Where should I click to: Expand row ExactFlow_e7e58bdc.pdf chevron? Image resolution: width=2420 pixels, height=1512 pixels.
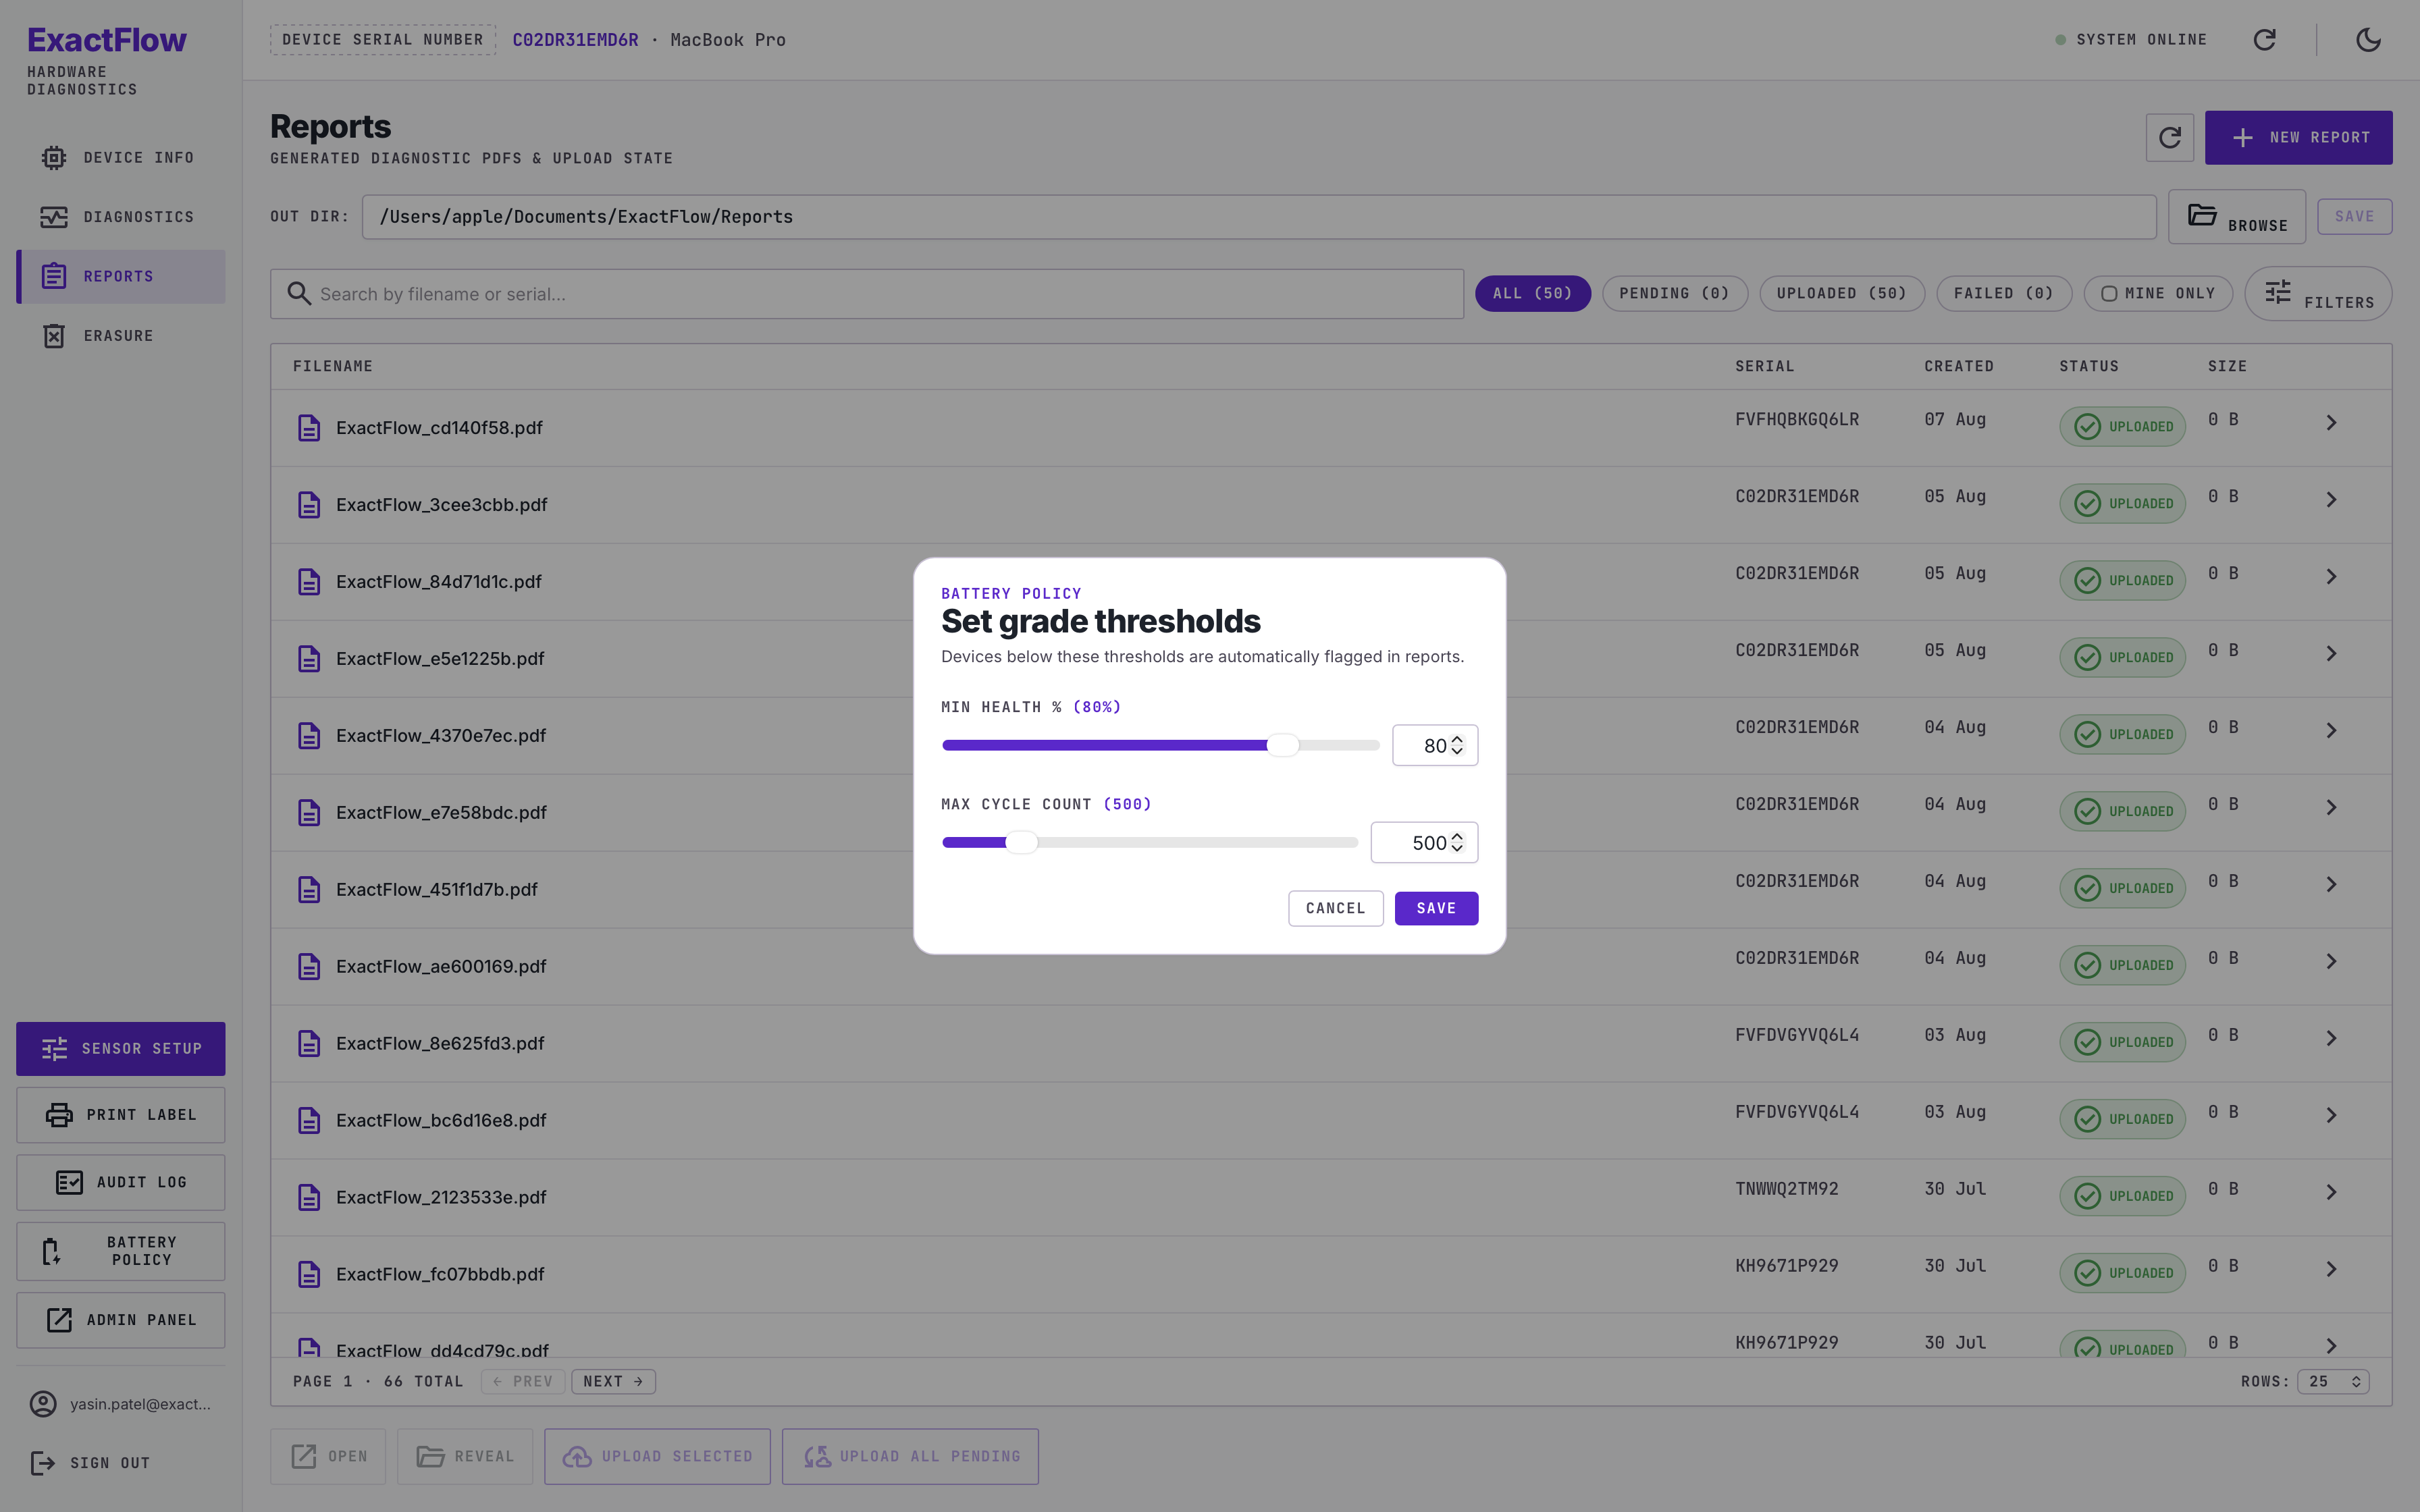click(x=2331, y=808)
